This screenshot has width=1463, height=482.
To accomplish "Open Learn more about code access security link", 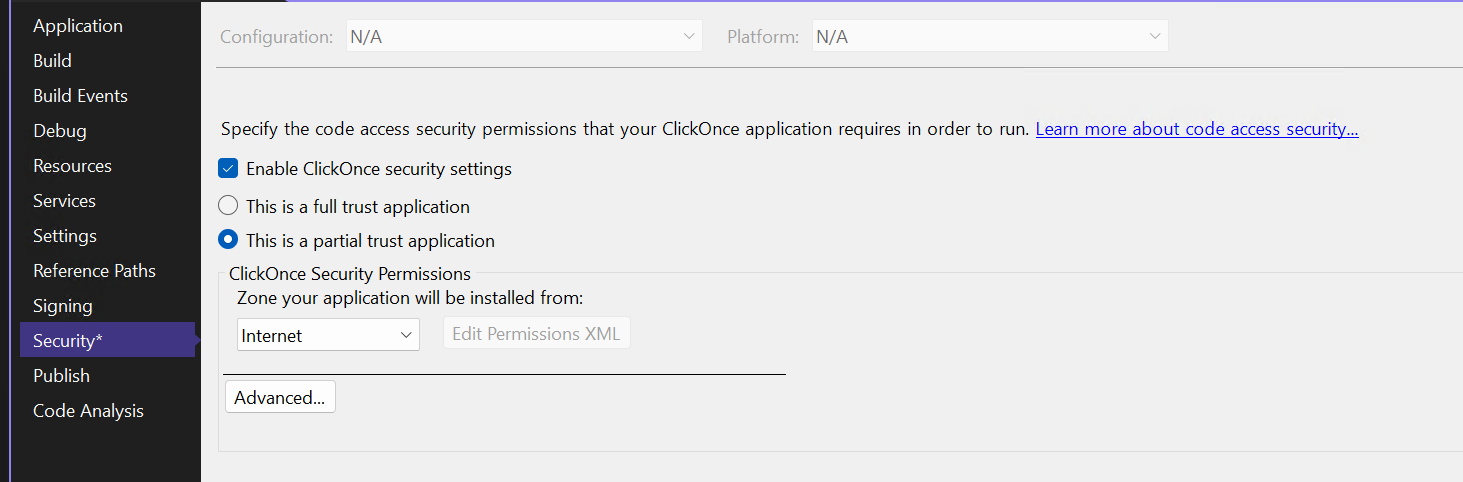I will coord(1196,129).
